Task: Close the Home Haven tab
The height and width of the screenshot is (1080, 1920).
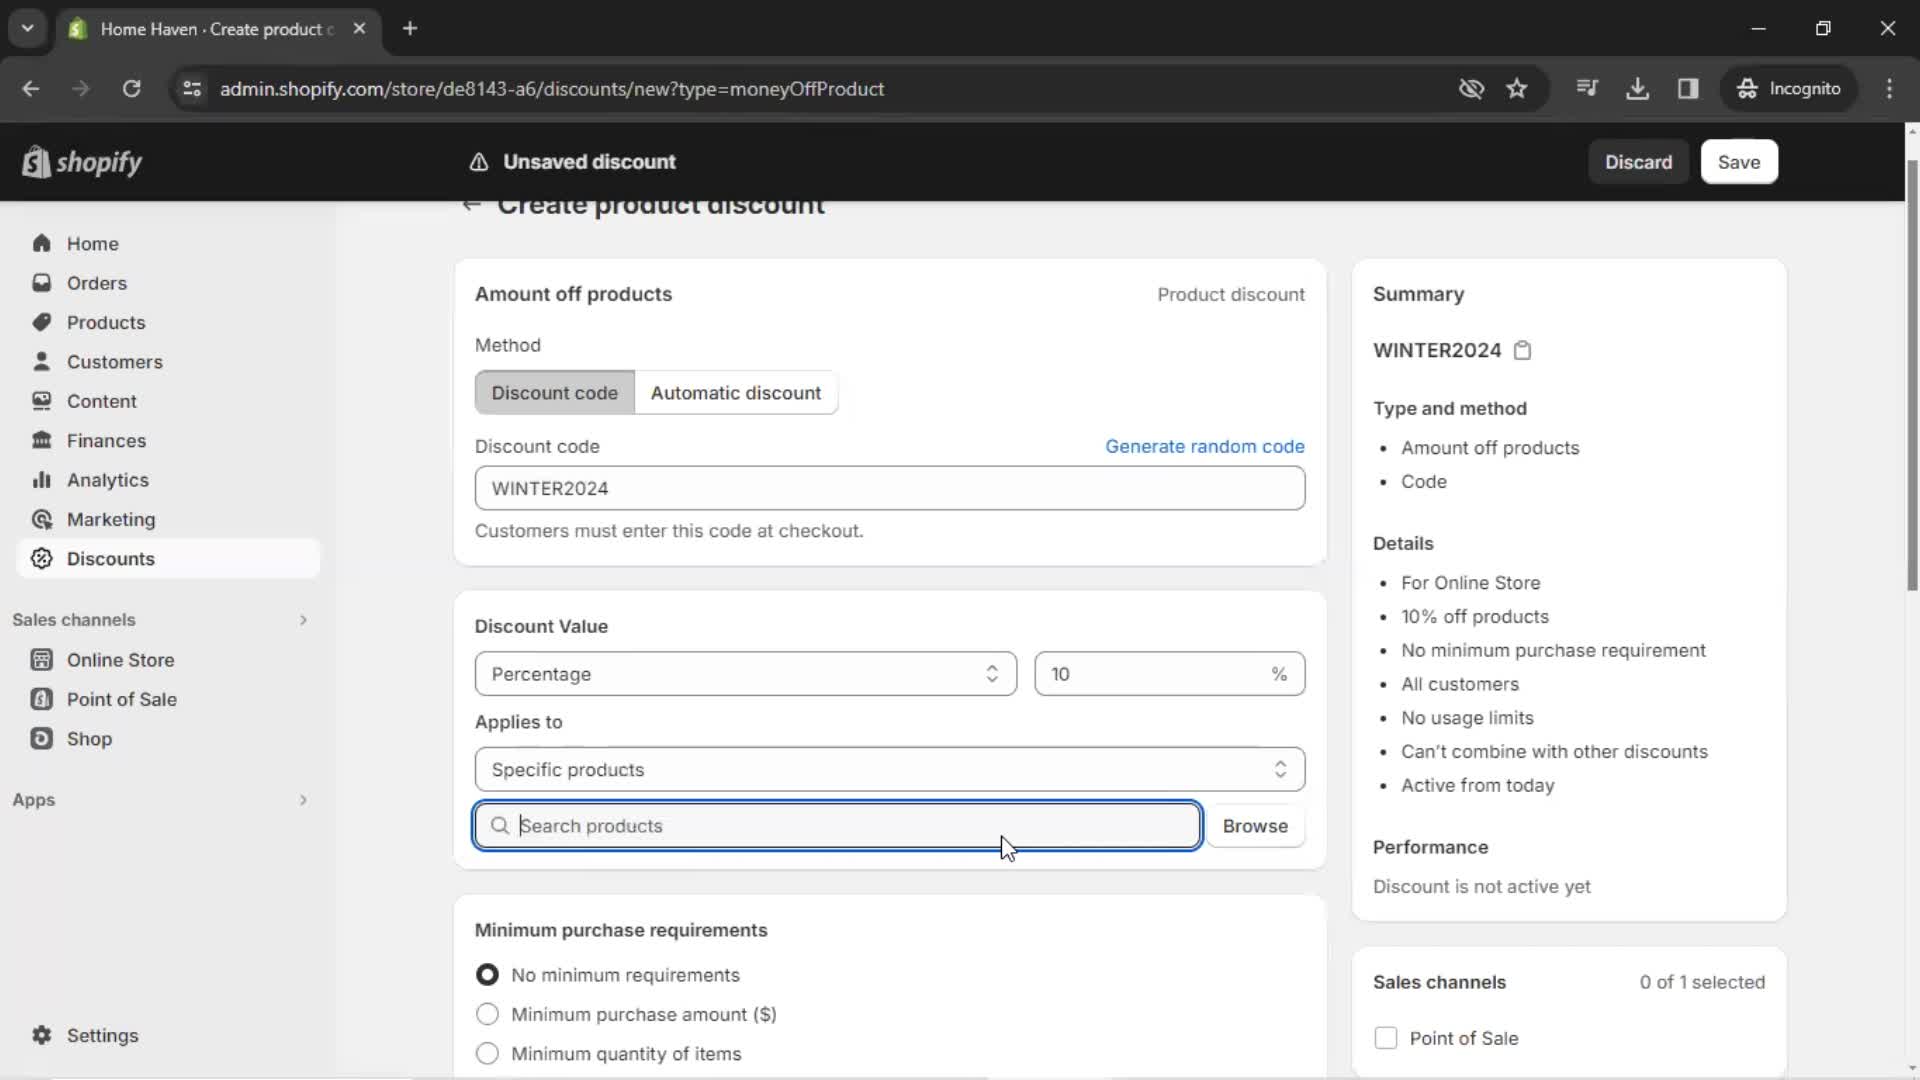Action: tap(359, 28)
